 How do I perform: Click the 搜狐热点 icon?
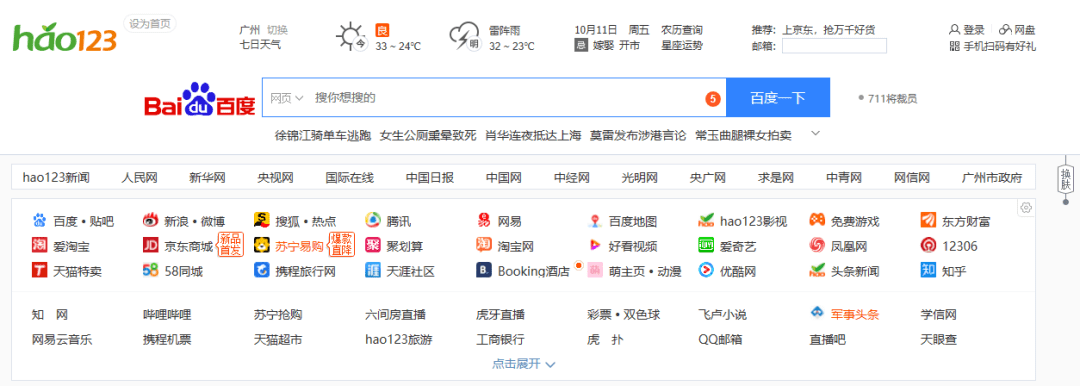click(261, 221)
